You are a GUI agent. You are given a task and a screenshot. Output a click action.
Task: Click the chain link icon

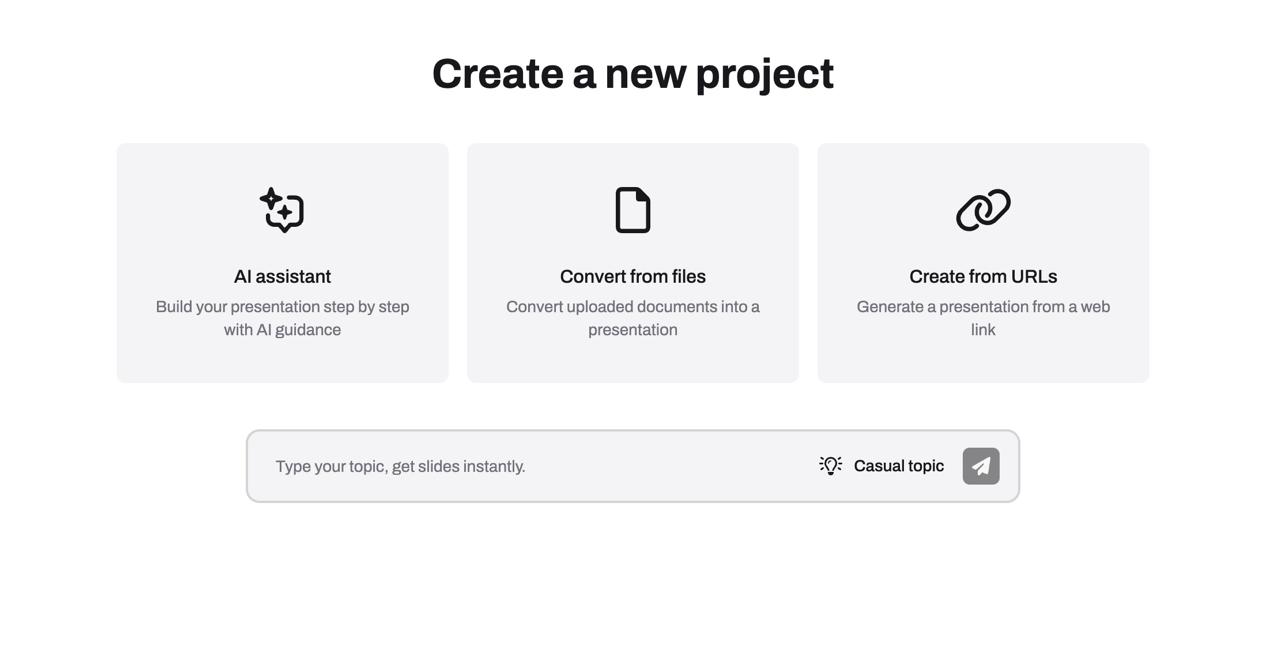[983, 210]
